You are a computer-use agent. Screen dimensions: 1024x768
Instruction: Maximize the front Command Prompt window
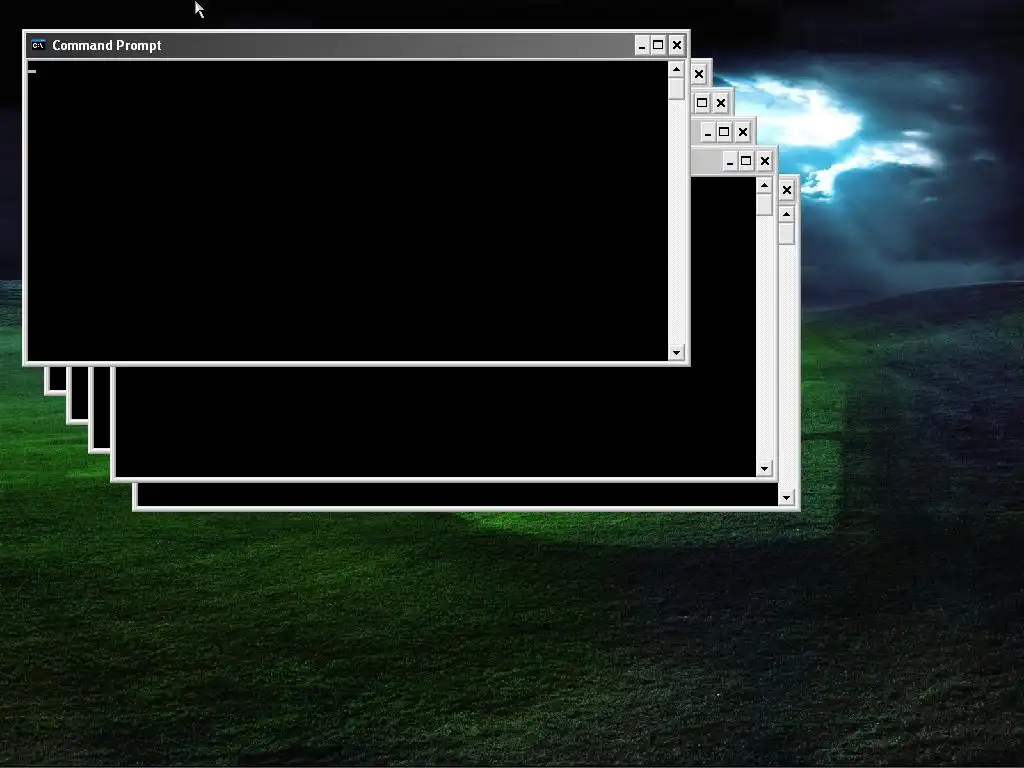point(658,45)
